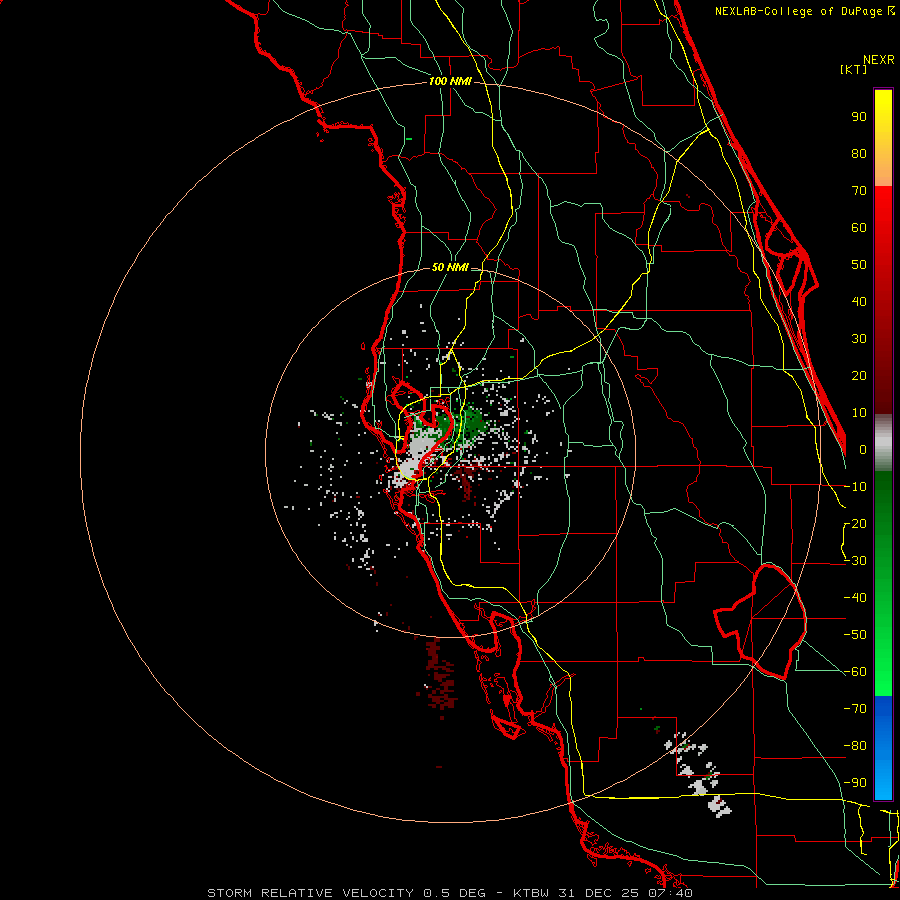Click the NEXLAB-College of DuPage title text
Screen dimensions: 900x900
click(804, 11)
